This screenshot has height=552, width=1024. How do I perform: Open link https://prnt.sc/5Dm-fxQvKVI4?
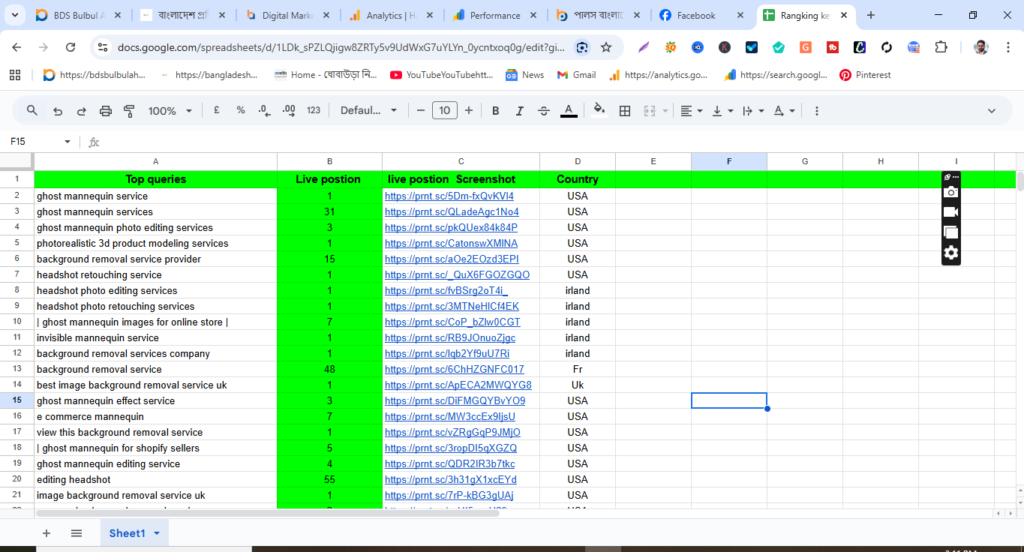click(449, 196)
